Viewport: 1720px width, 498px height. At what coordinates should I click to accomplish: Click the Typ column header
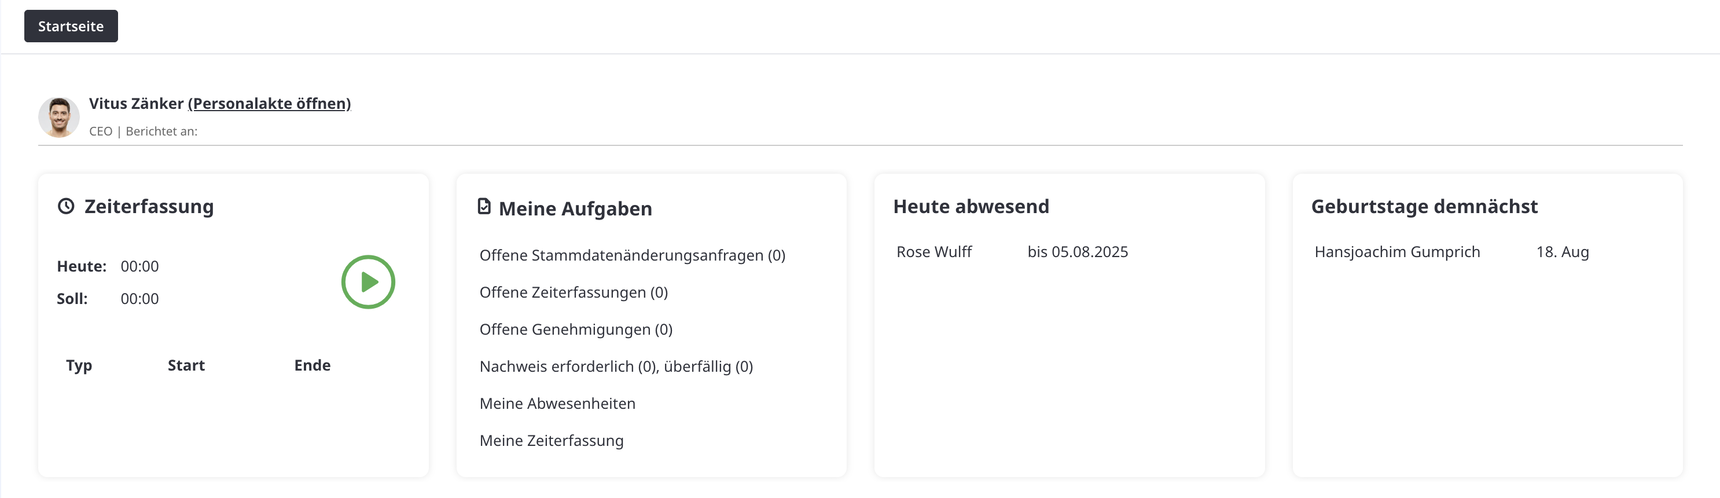[79, 365]
